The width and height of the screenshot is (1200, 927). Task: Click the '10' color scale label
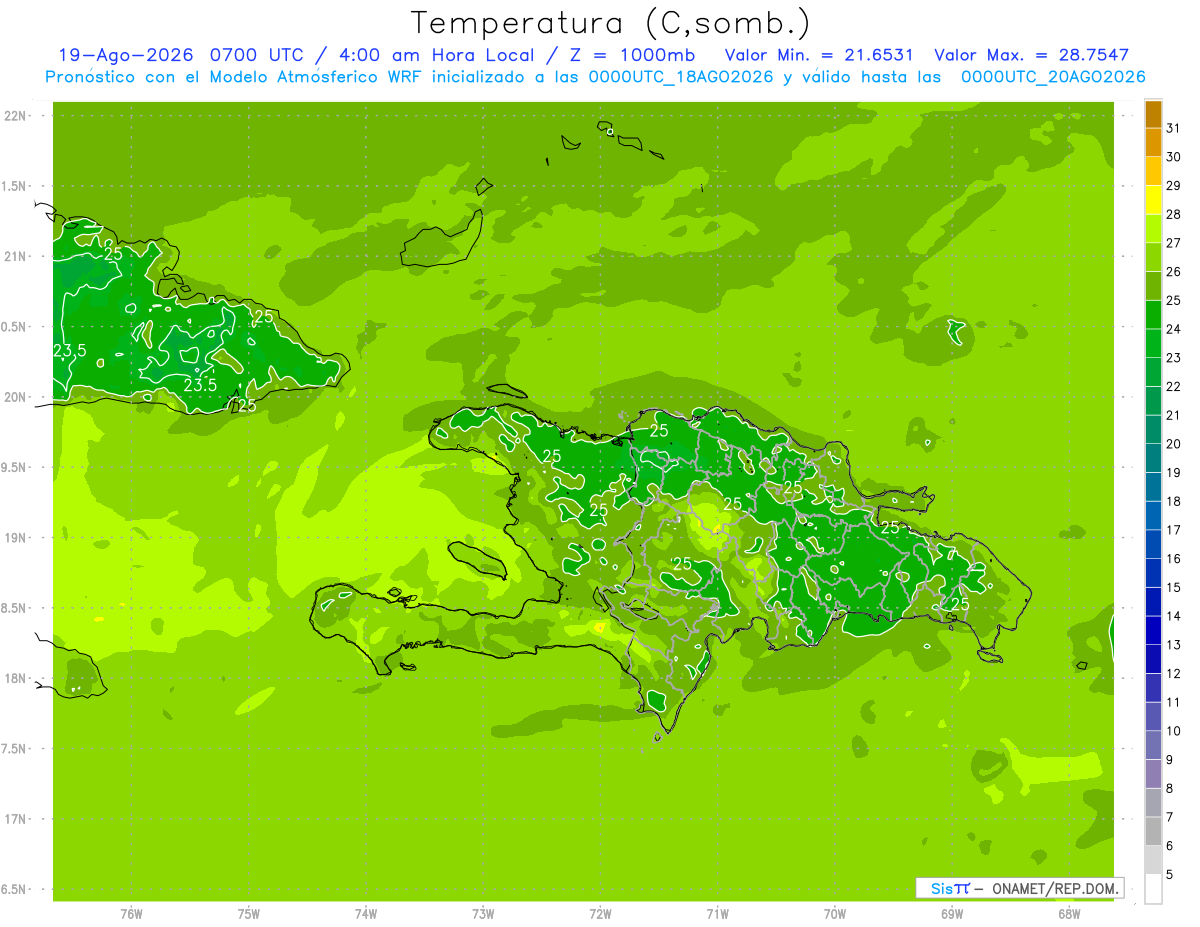point(1174,731)
